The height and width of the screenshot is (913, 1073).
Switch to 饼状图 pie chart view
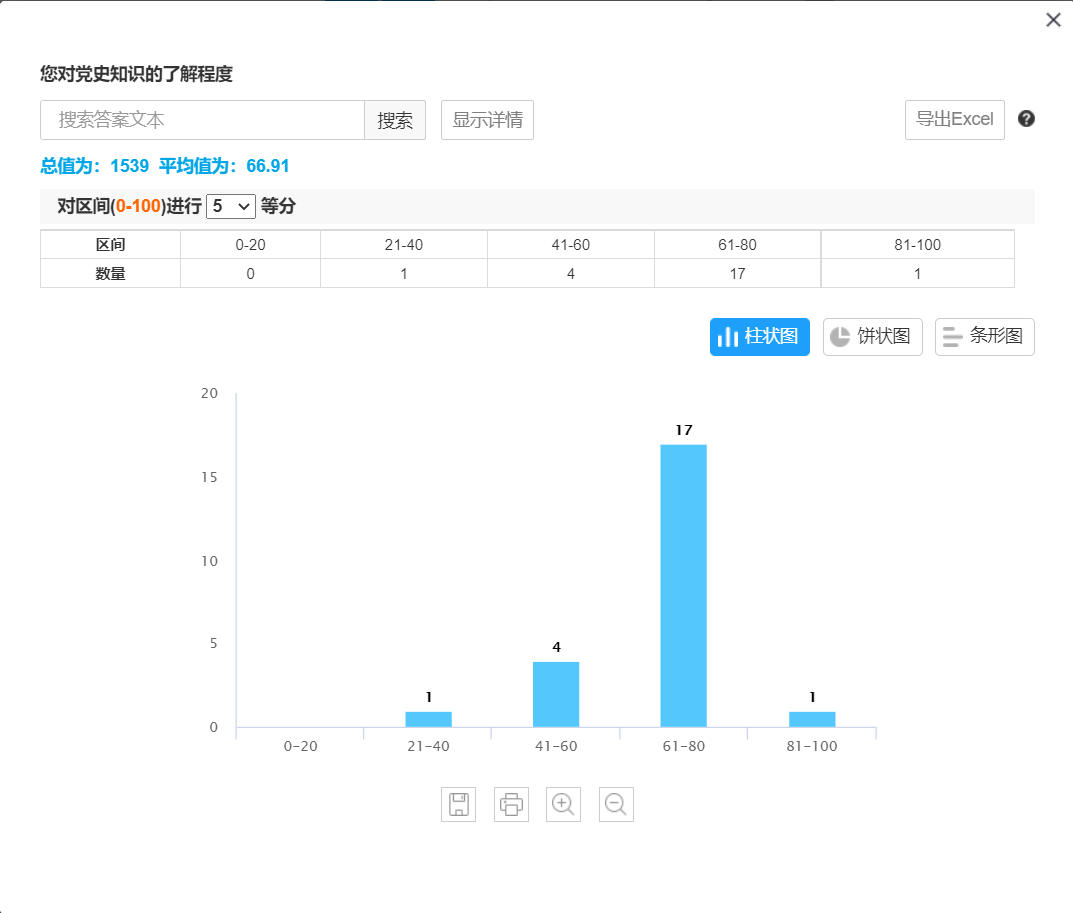pos(872,337)
